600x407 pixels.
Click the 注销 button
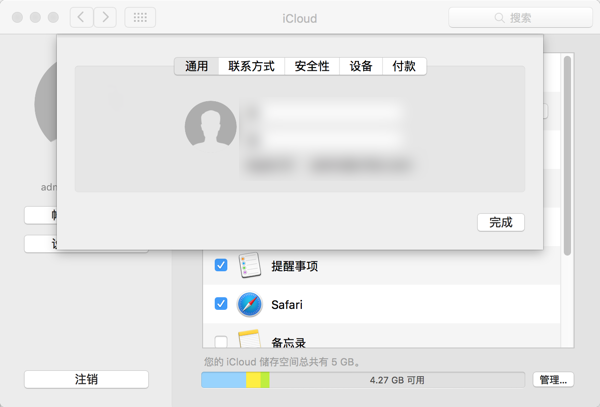point(86,379)
